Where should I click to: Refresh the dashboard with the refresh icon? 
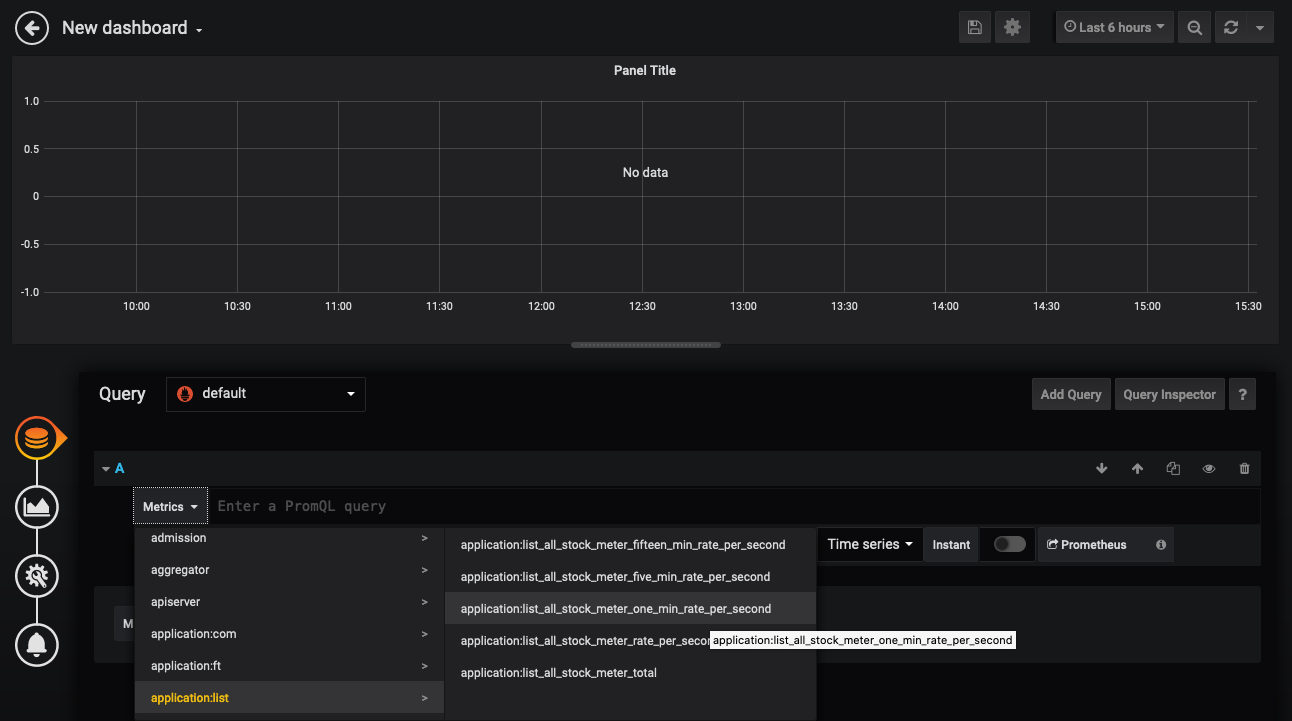pyautogui.click(x=1231, y=27)
